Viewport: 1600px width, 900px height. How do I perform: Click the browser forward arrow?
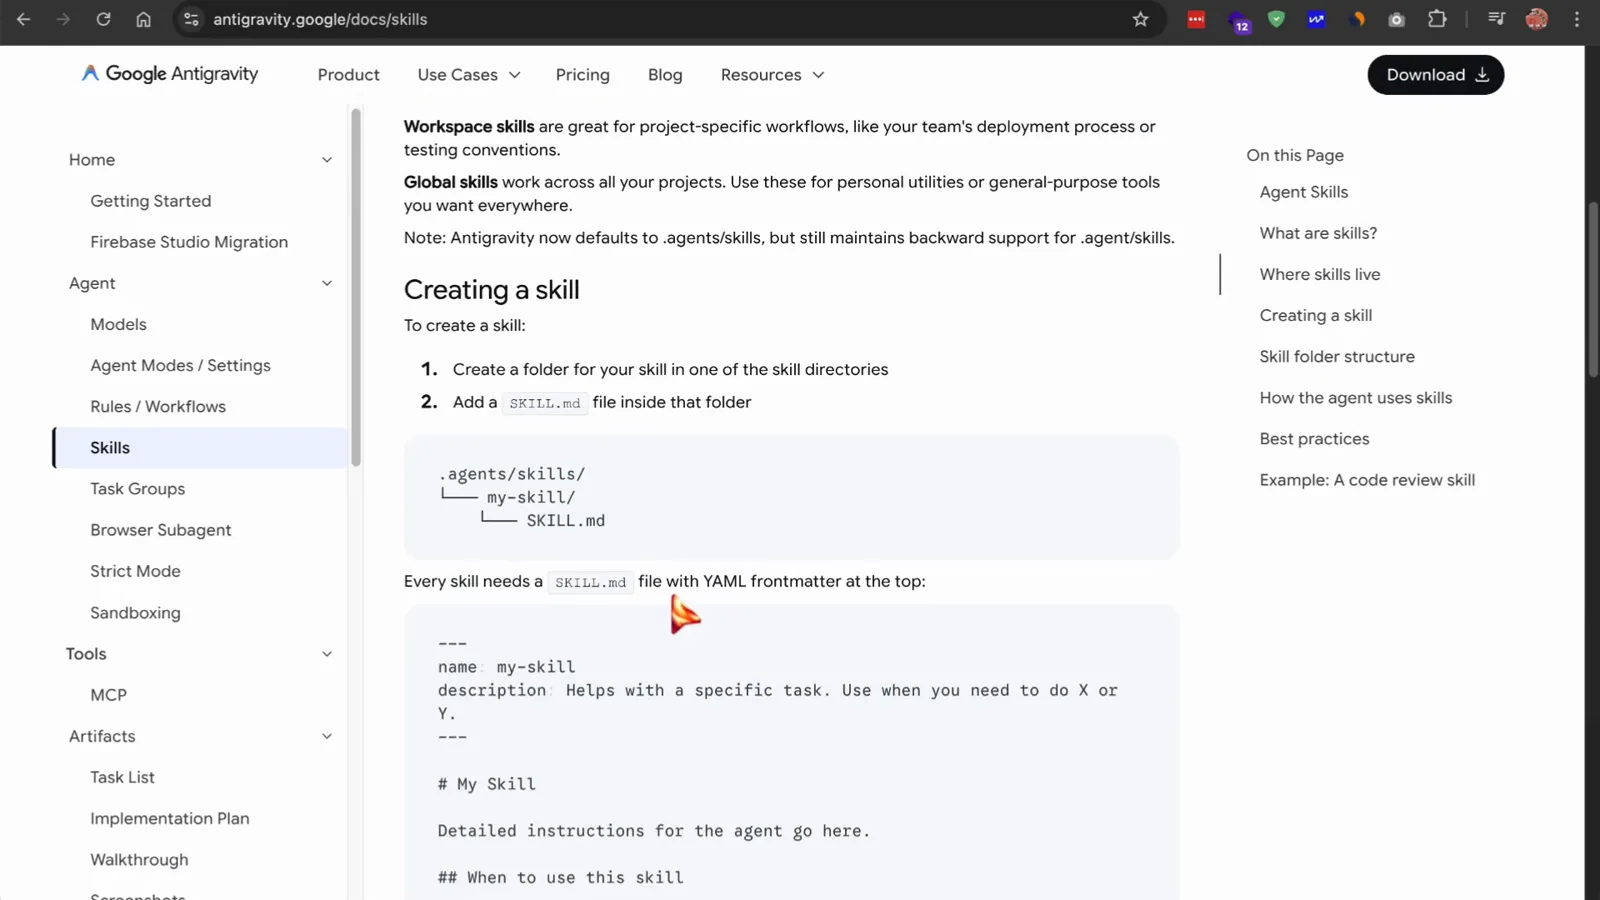click(63, 19)
